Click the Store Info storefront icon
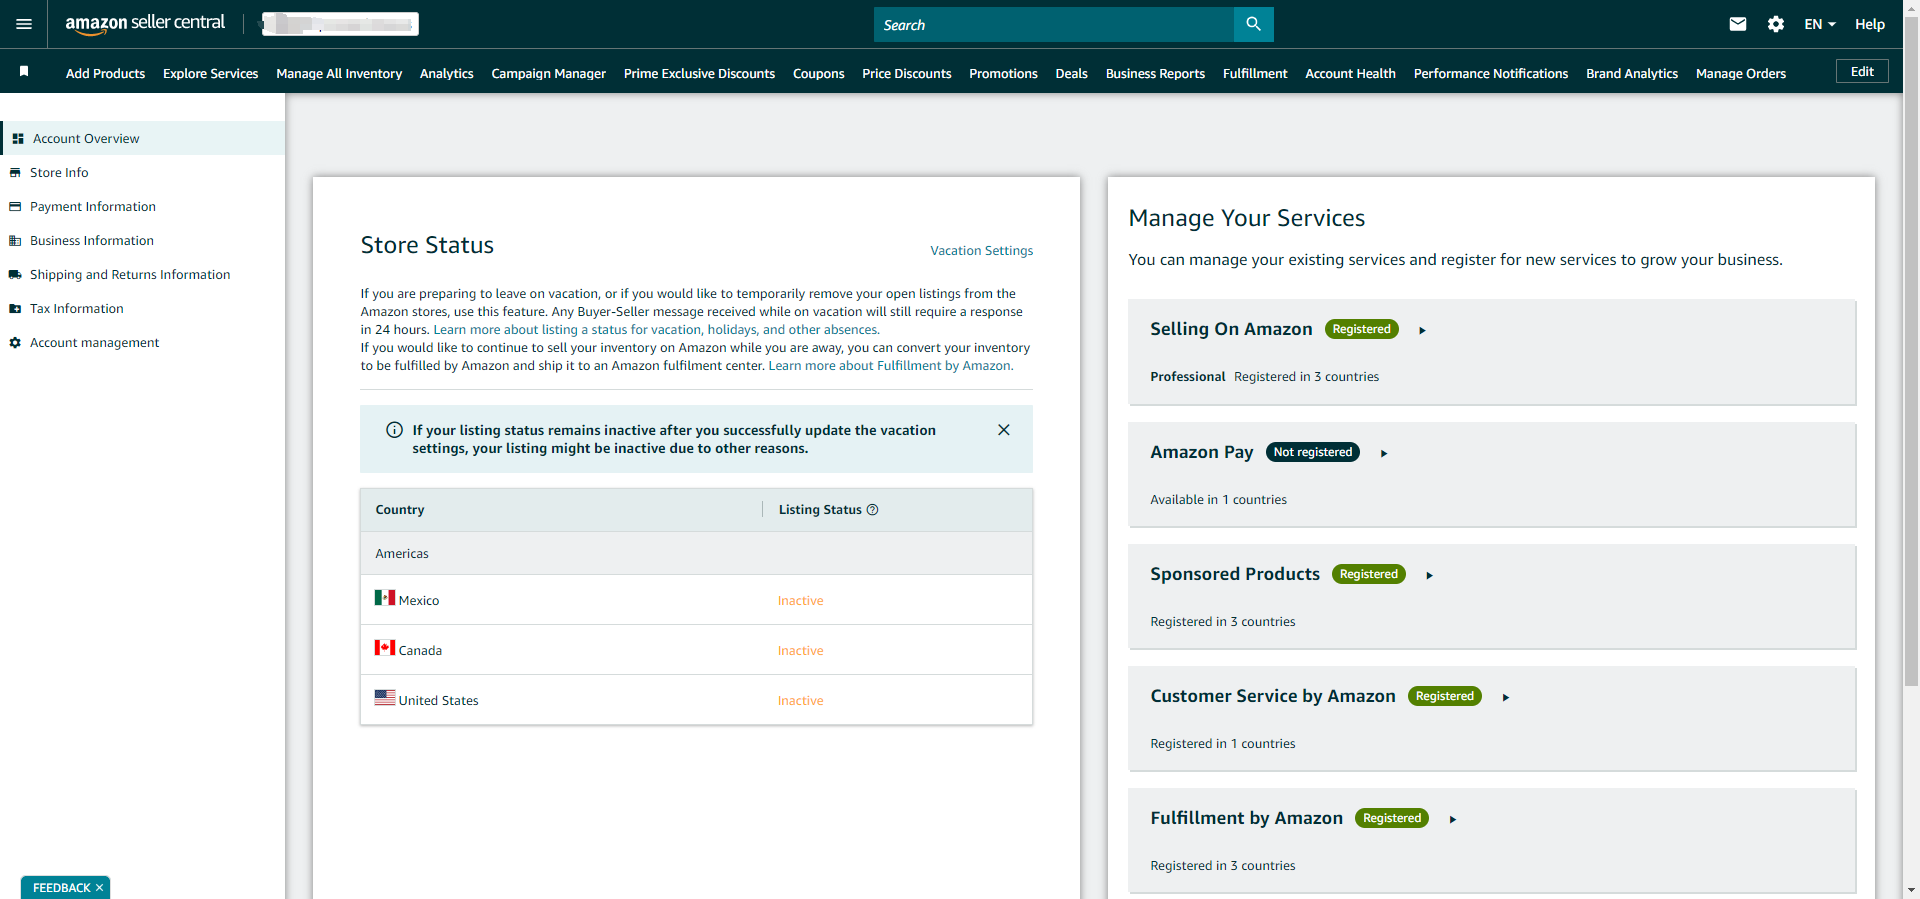This screenshot has height=899, width=1920. pos(15,173)
